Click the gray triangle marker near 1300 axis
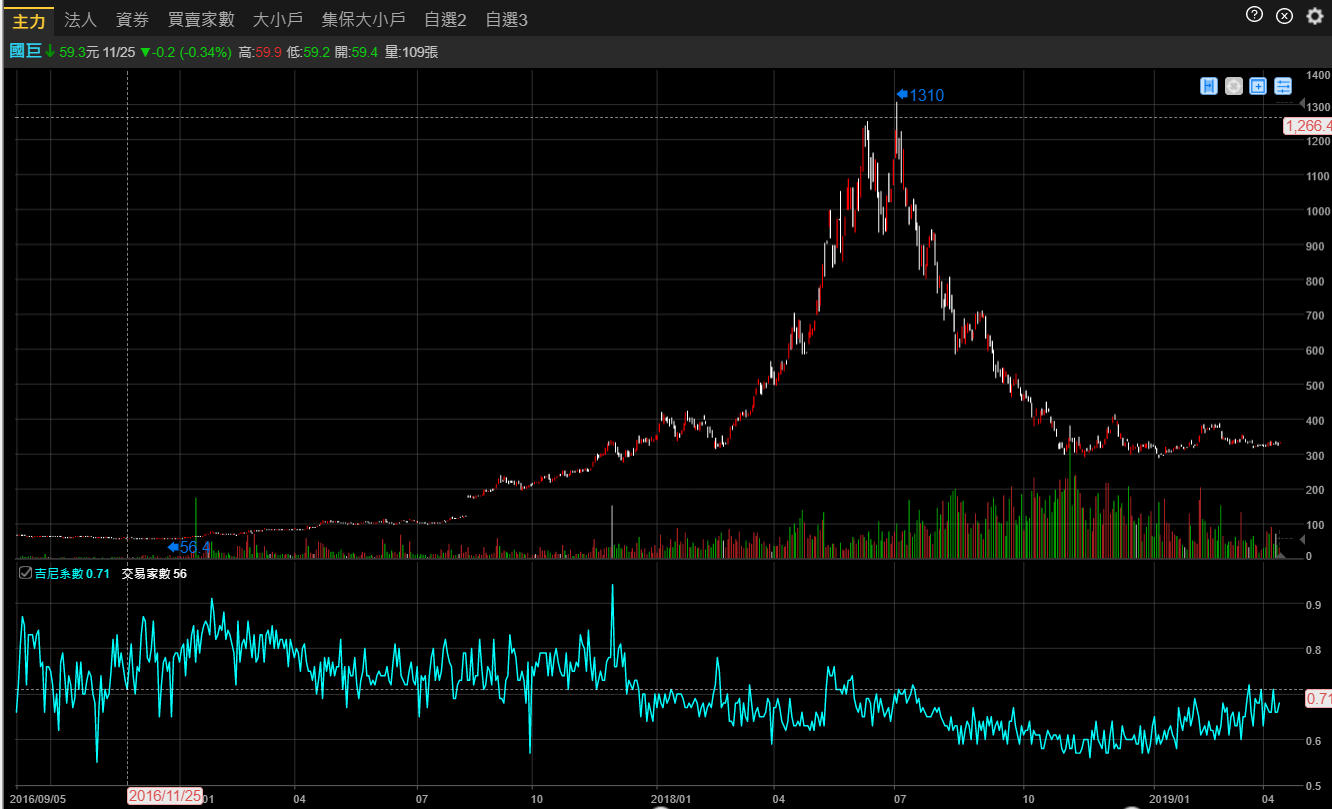The width and height of the screenshot is (1332, 809). pos(1301,105)
